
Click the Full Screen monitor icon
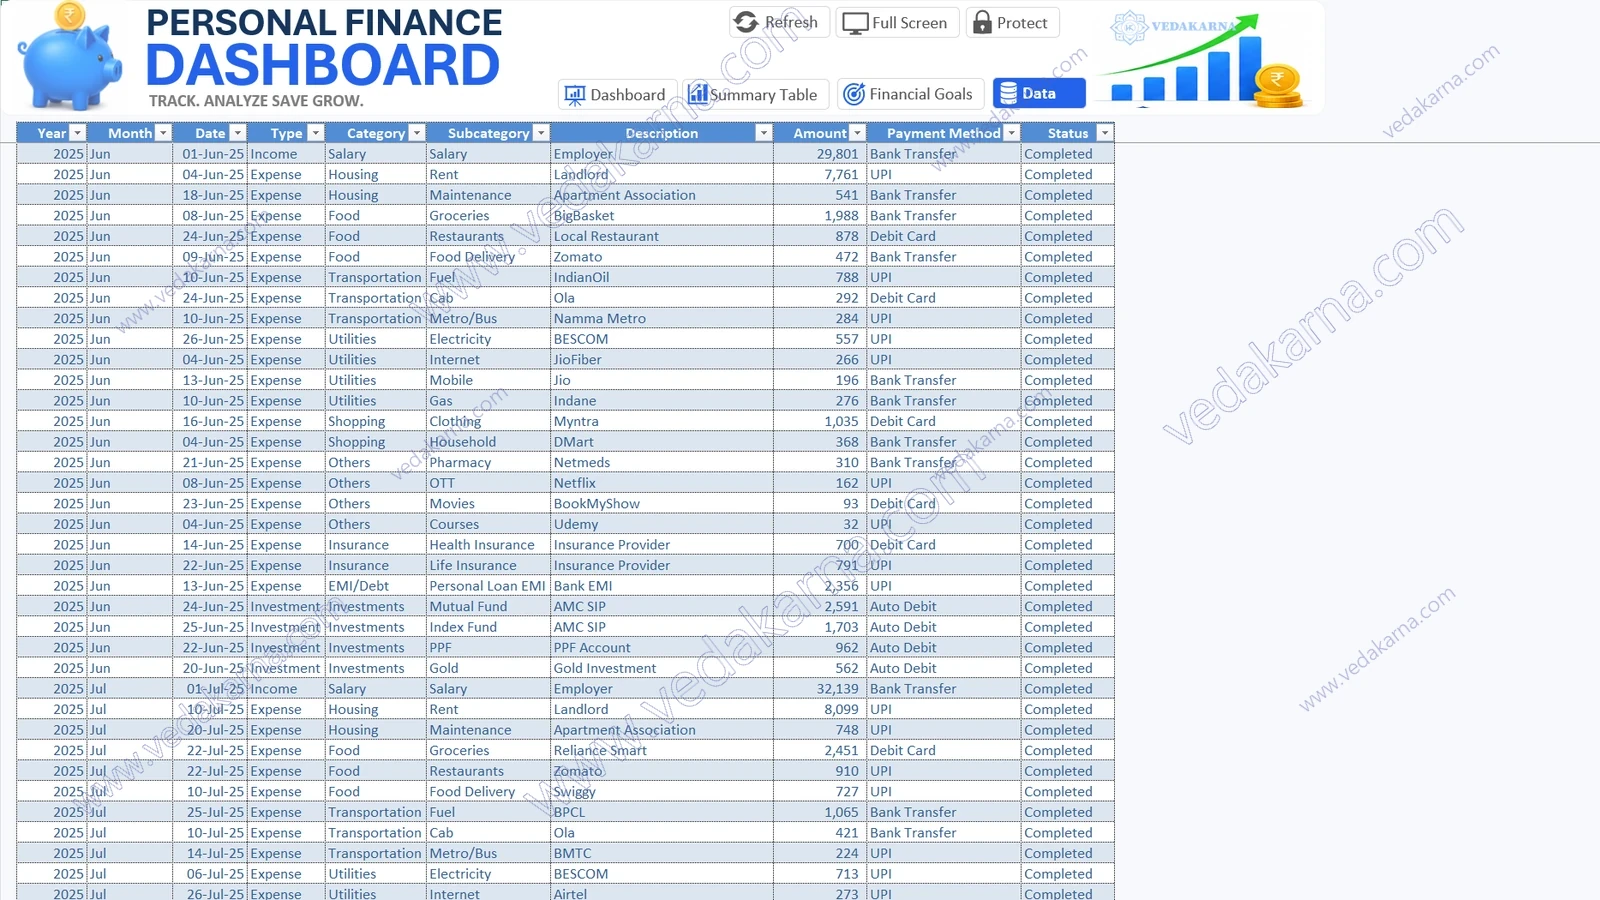click(x=855, y=23)
